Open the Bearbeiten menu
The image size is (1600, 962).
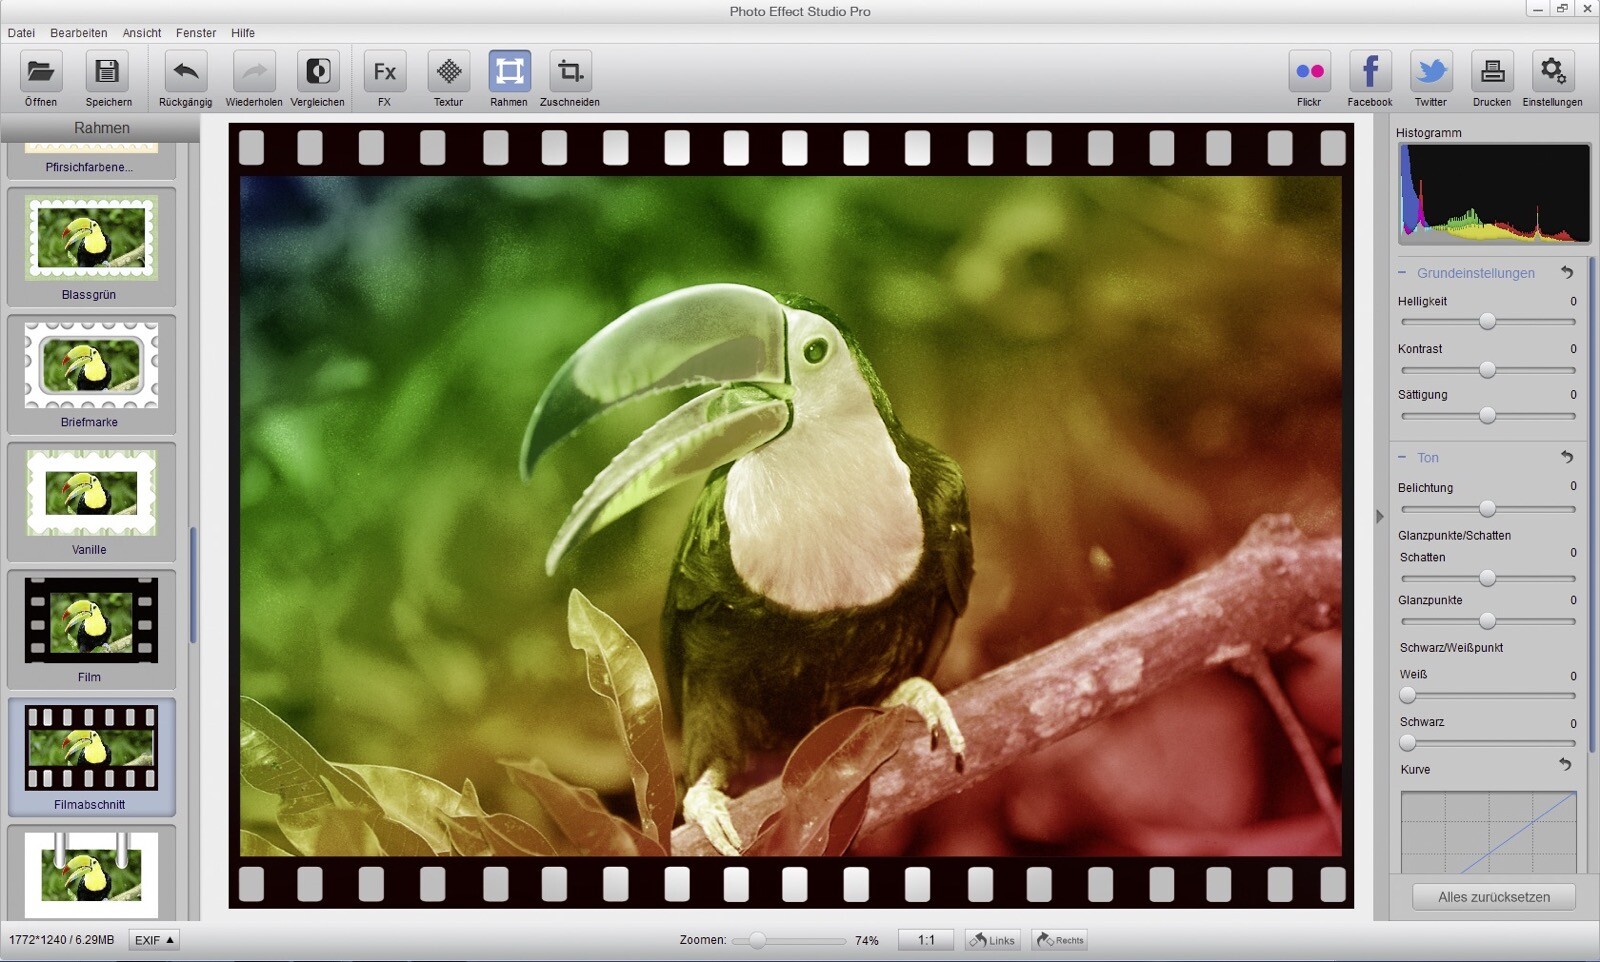tap(79, 32)
